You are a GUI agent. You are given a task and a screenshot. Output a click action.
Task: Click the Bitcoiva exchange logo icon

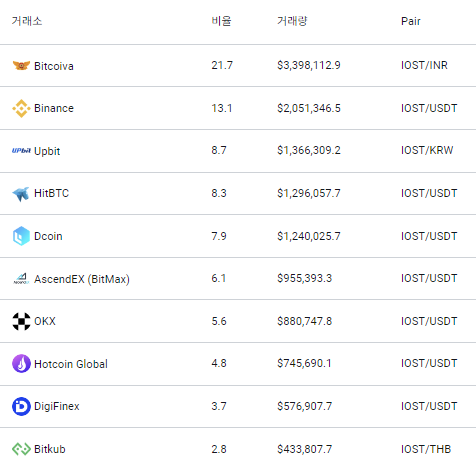pos(21,66)
